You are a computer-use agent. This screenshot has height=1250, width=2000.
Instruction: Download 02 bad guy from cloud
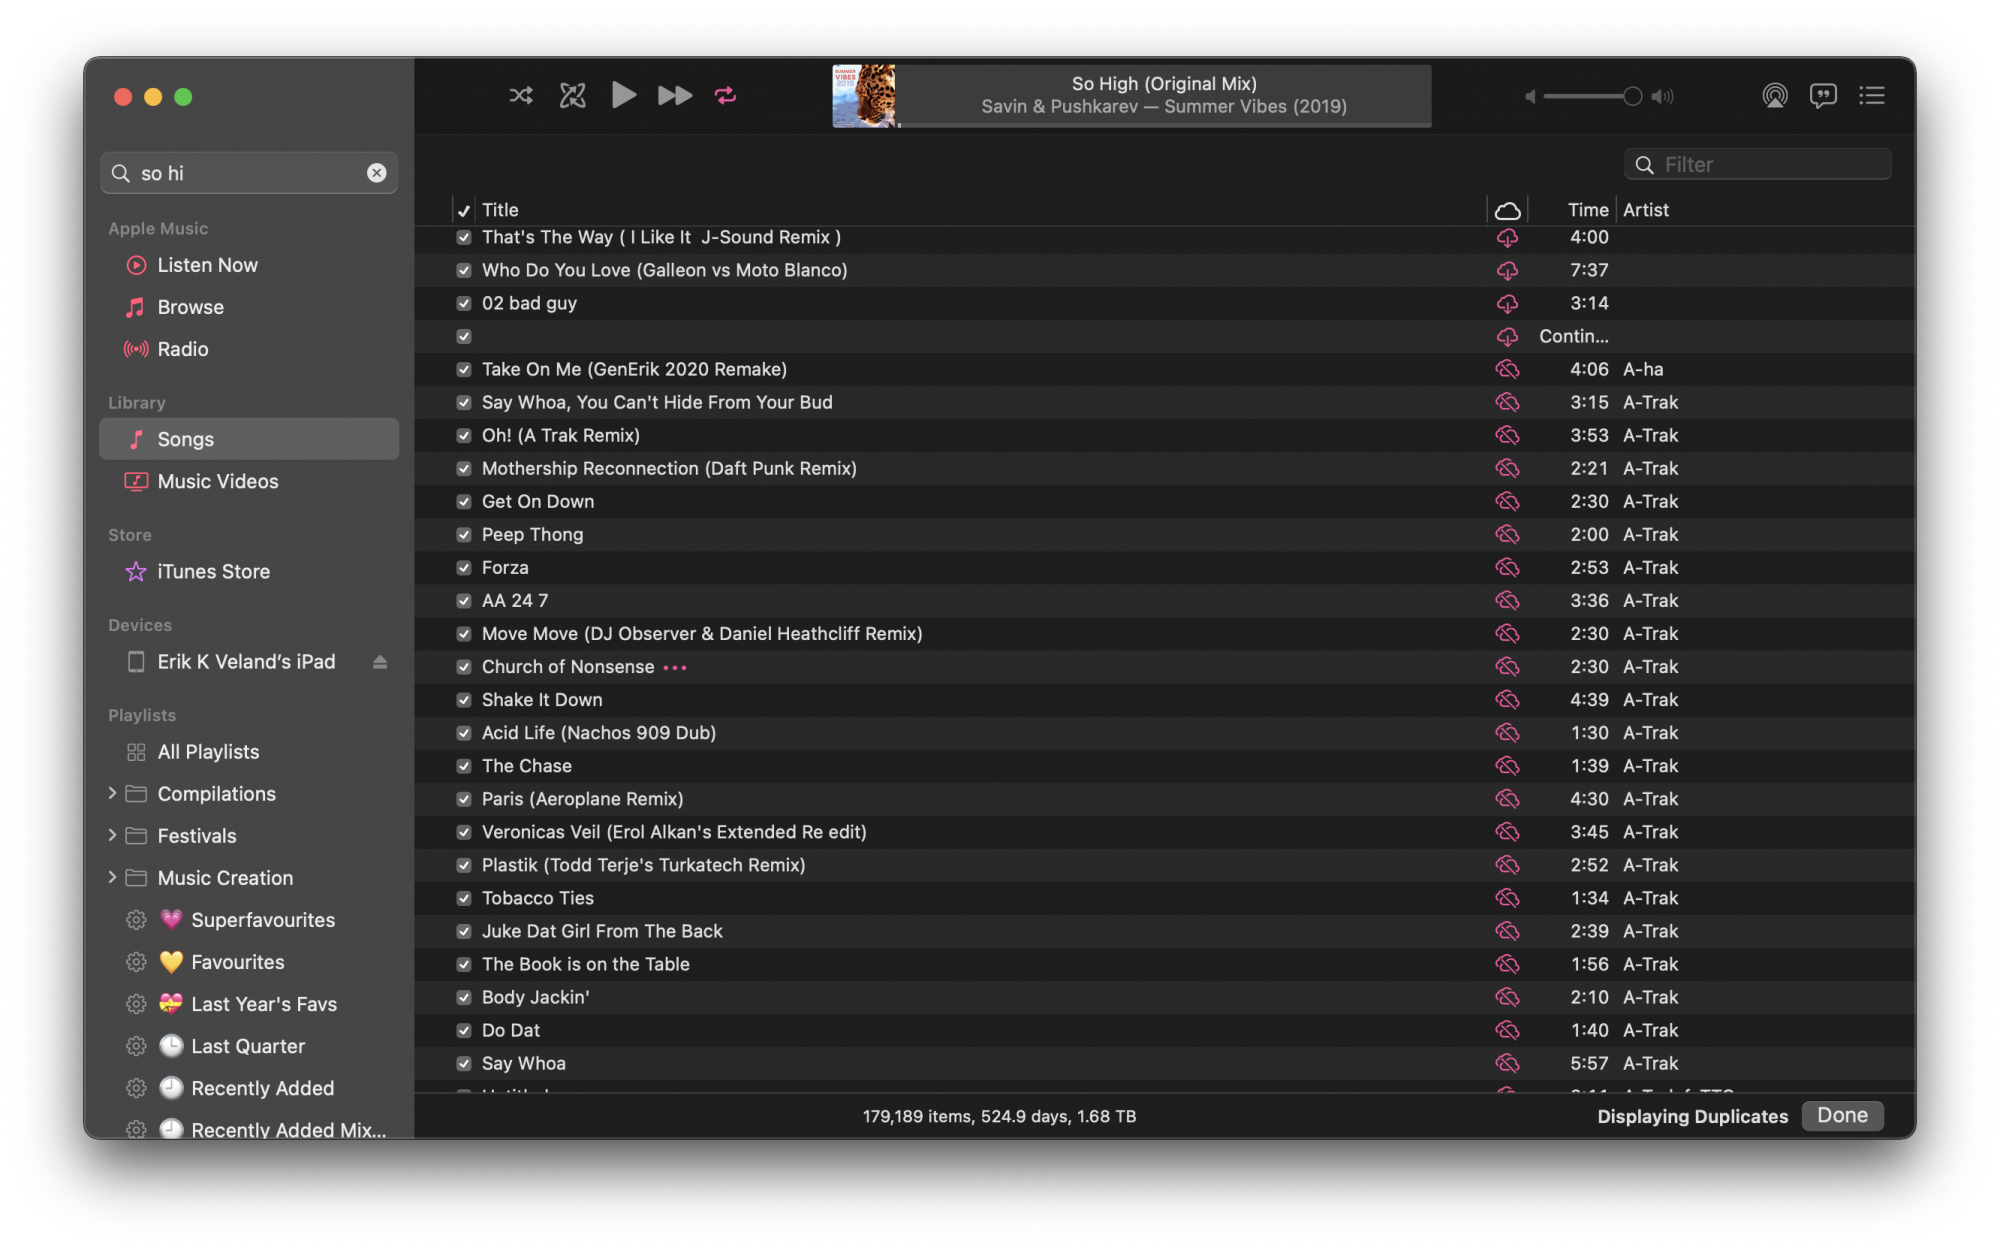(1507, 304)
